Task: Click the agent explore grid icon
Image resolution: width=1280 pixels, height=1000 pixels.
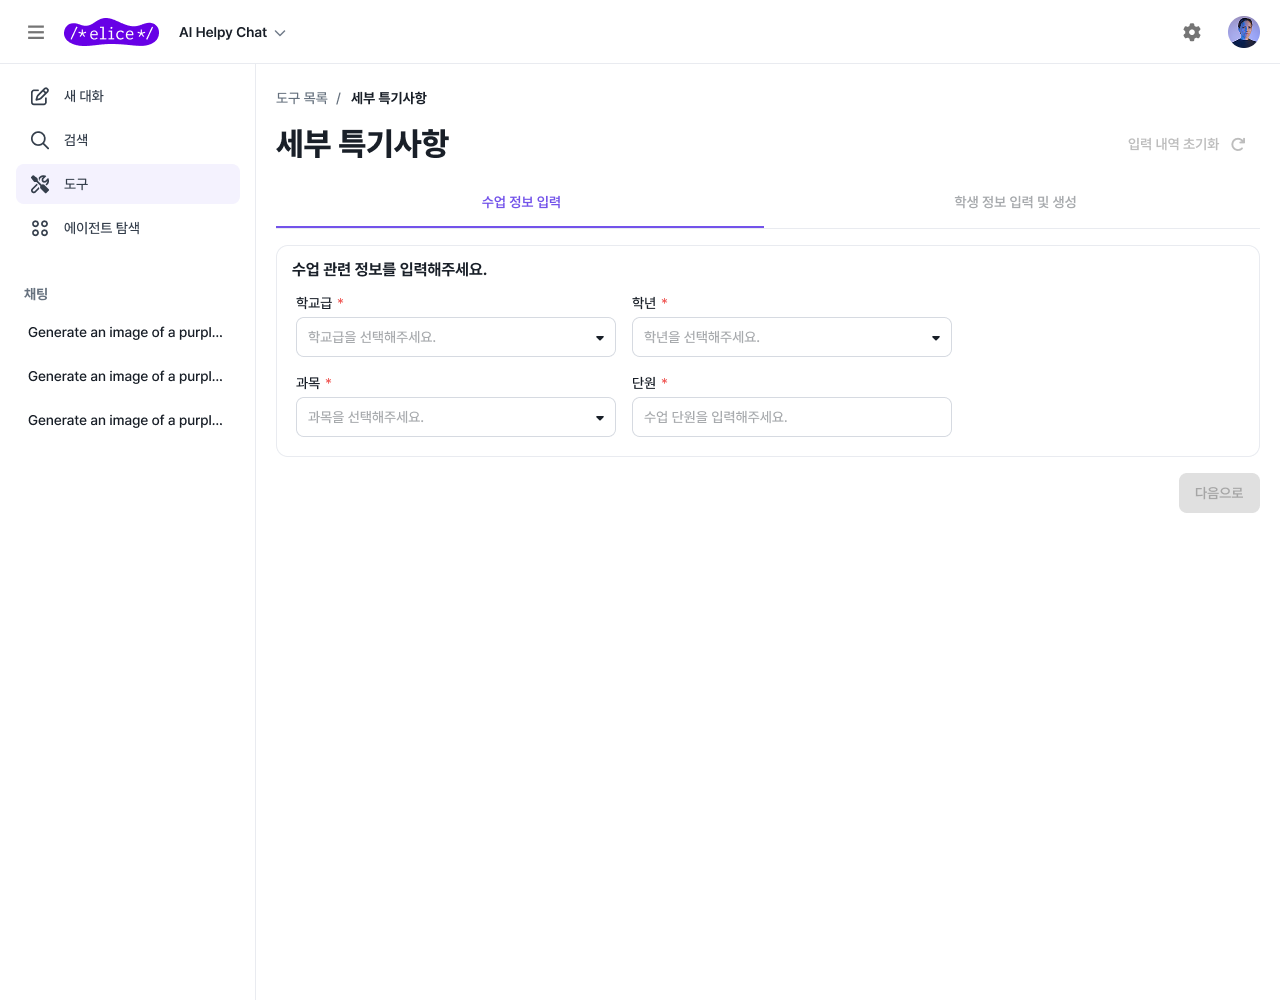Action: pos(40,228)
